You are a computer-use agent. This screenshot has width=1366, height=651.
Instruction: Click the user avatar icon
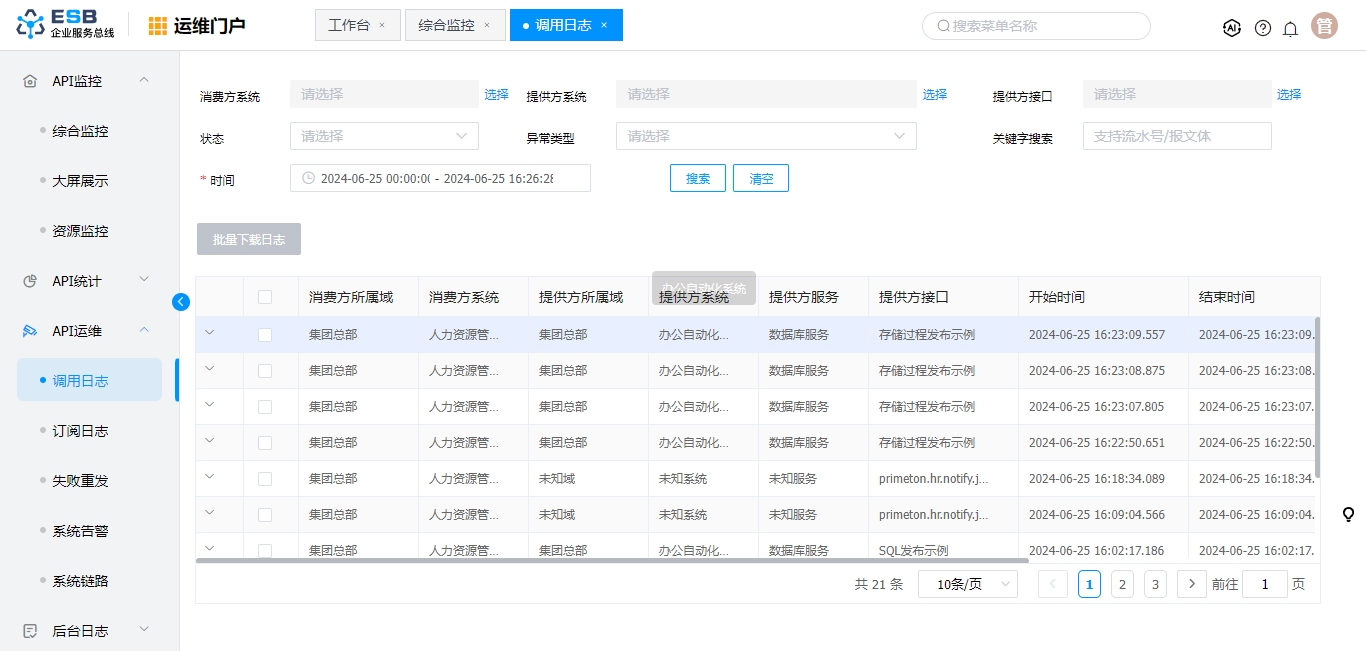(x=1324, y=26)
